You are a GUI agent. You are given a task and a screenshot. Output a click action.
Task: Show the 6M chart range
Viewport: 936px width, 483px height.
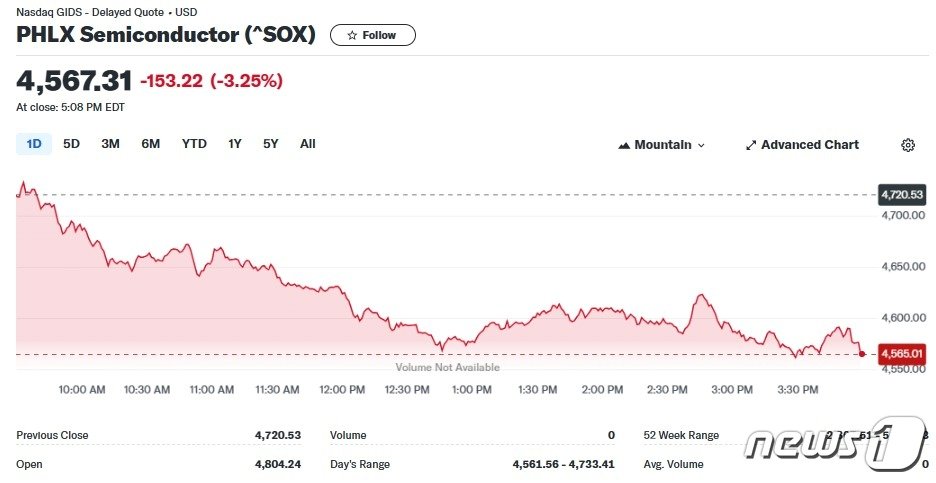[x=150, y=144]
